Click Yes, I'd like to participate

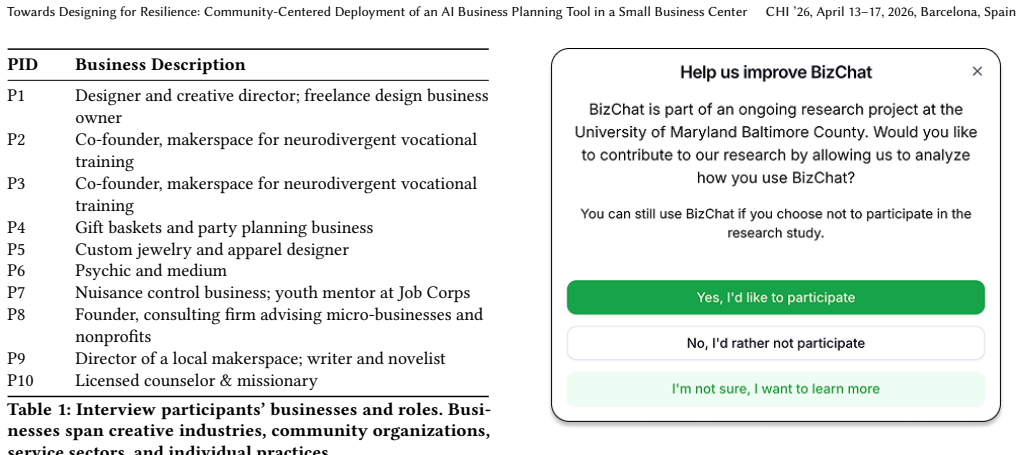[776, 298]
